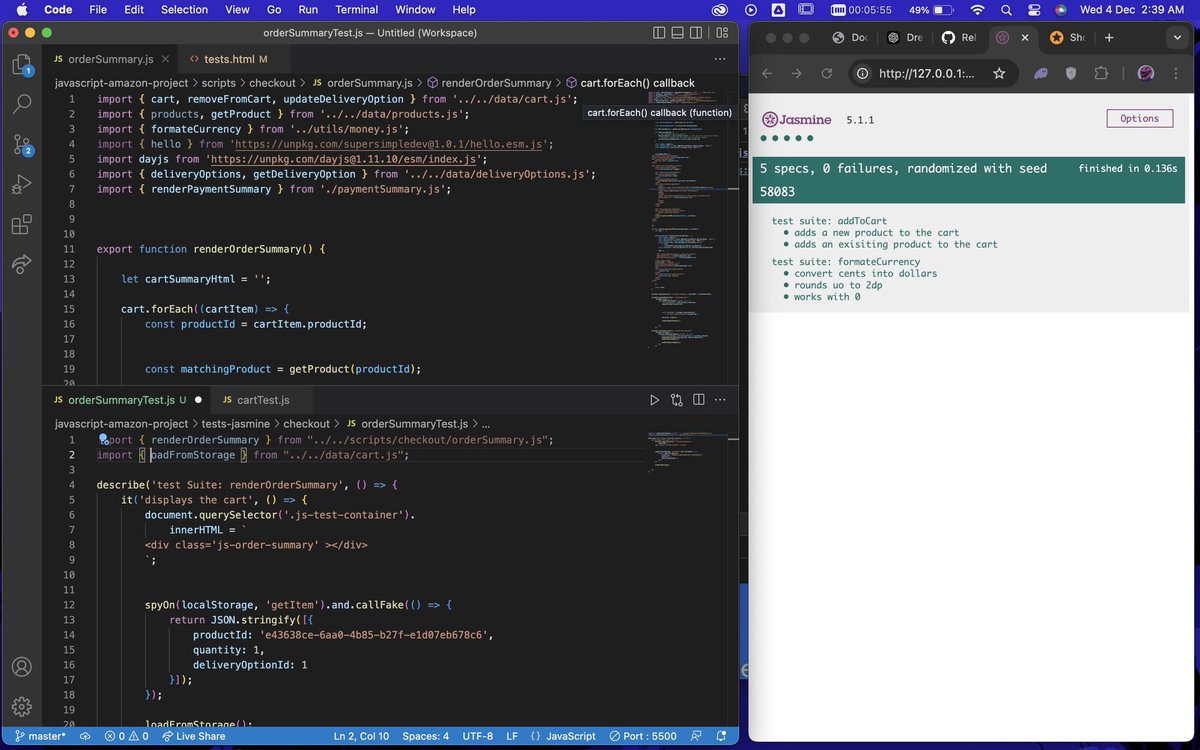Open notifications bell in status bar

click(x=723, y=736)
